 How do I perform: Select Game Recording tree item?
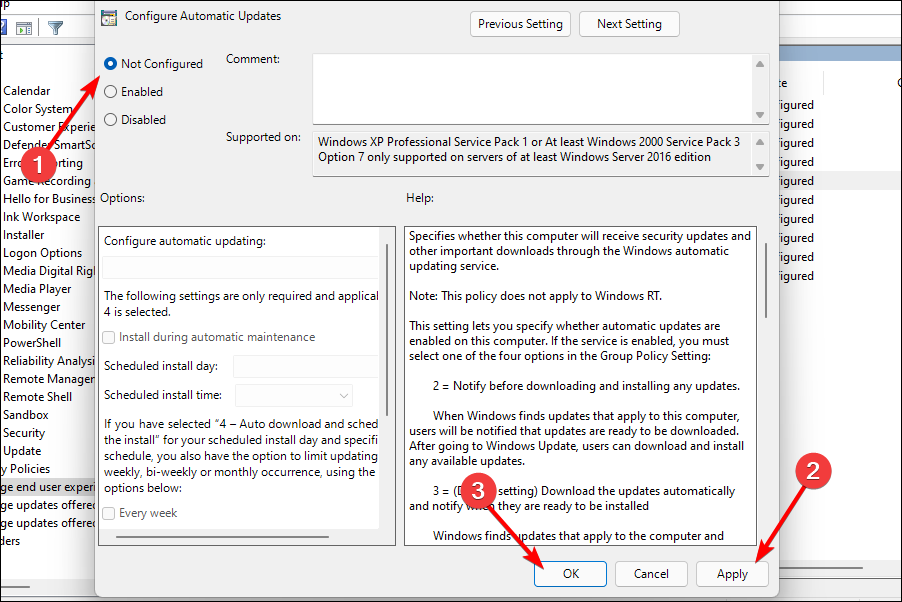(47, 181)
